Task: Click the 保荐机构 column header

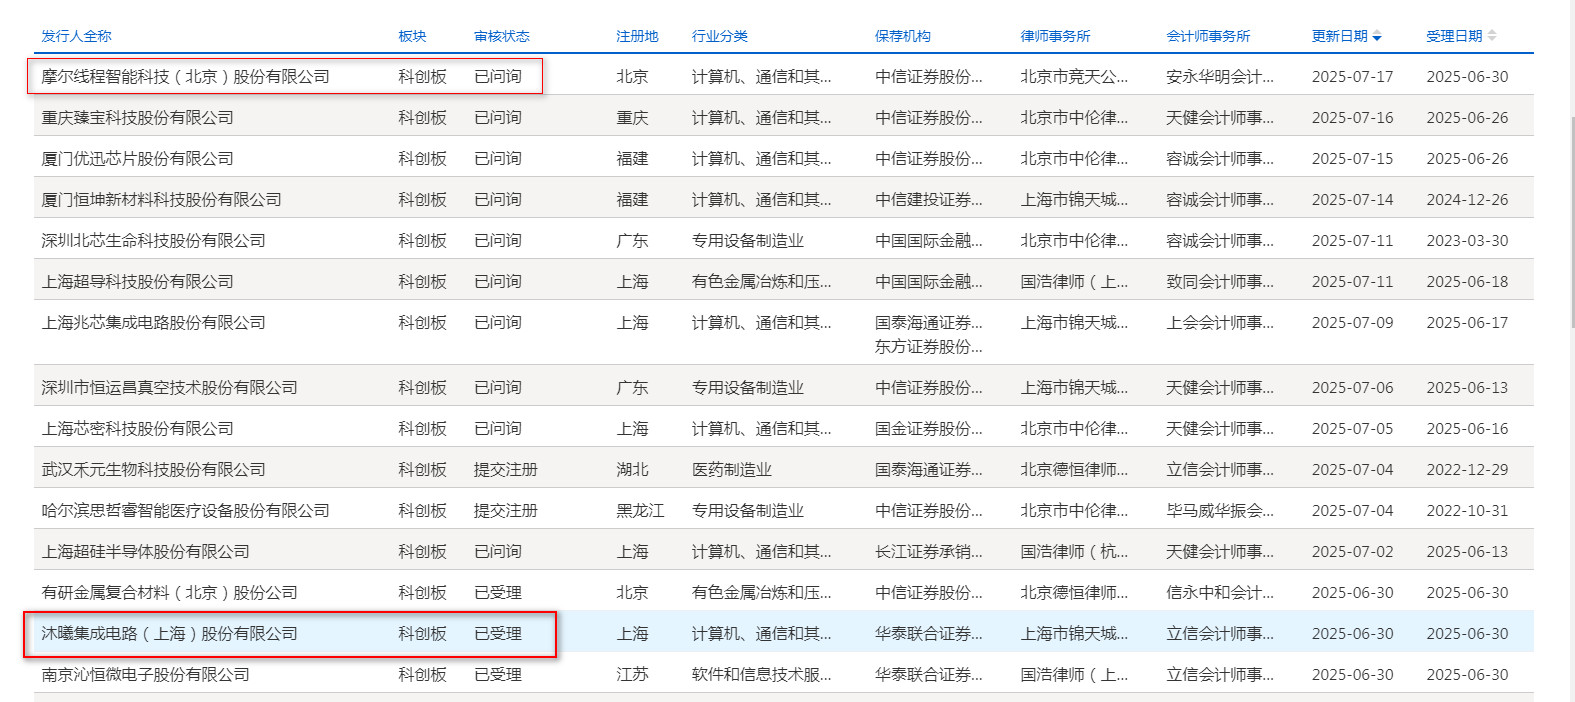Action: tap(903, 36)
